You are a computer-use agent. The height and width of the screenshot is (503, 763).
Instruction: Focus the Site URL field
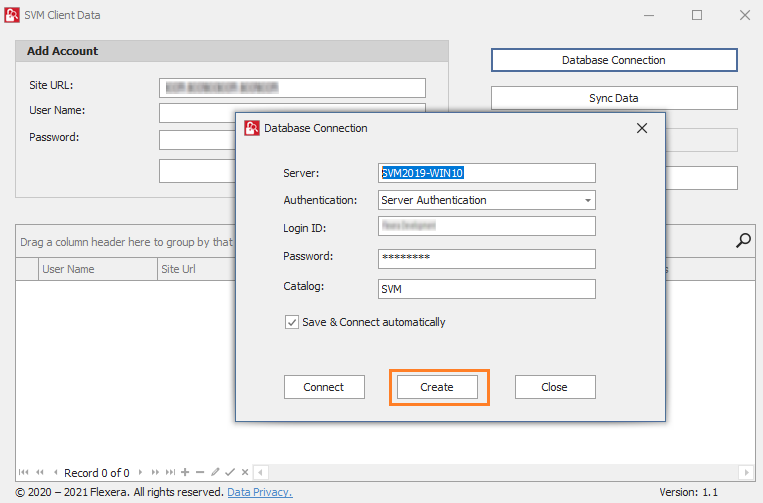(292, 88)
